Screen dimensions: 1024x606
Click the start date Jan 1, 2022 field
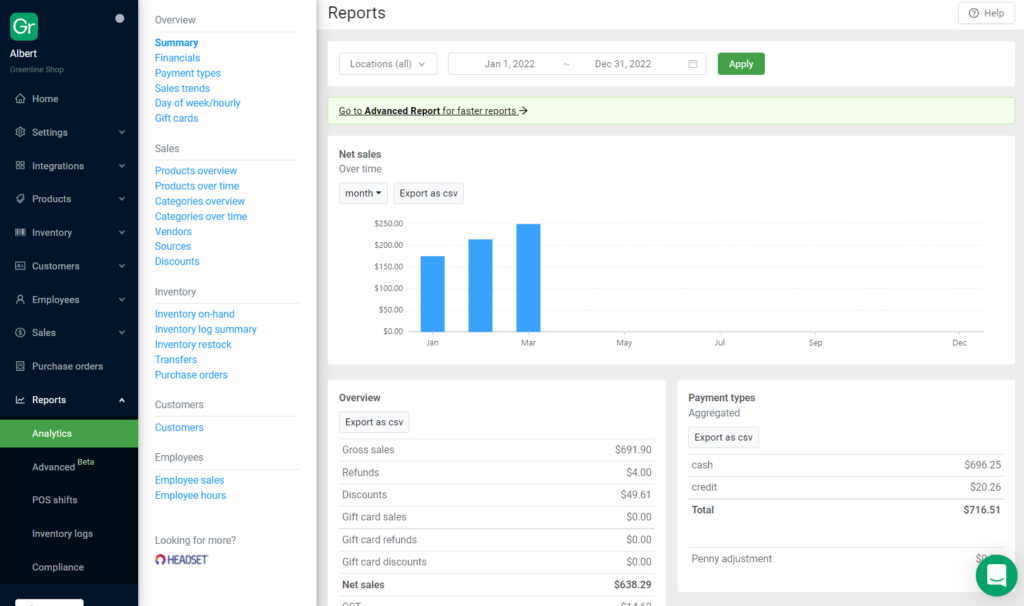[509, 64]
